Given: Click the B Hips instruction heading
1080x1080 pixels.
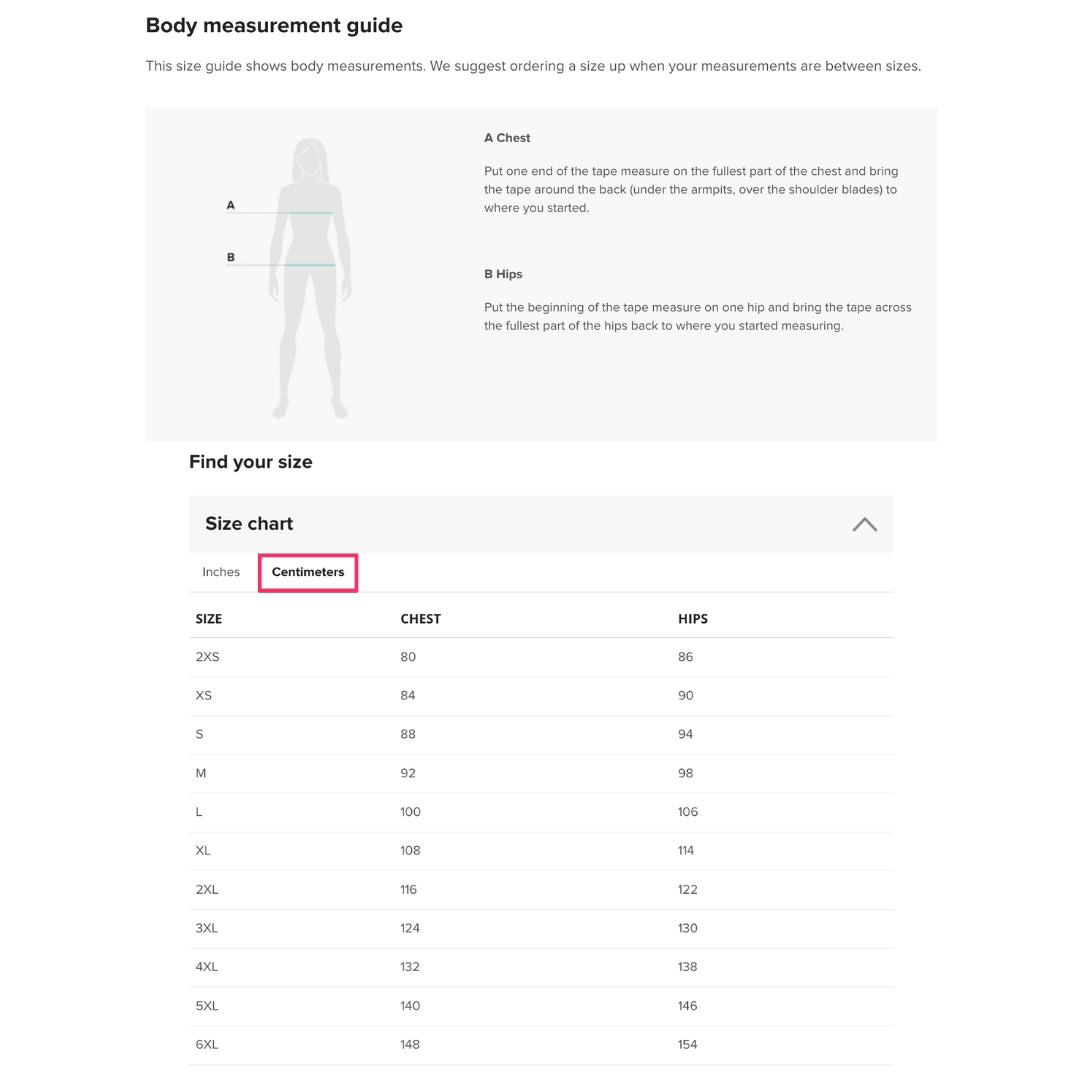Looking at the screenshot, I should tap(503, 274).
